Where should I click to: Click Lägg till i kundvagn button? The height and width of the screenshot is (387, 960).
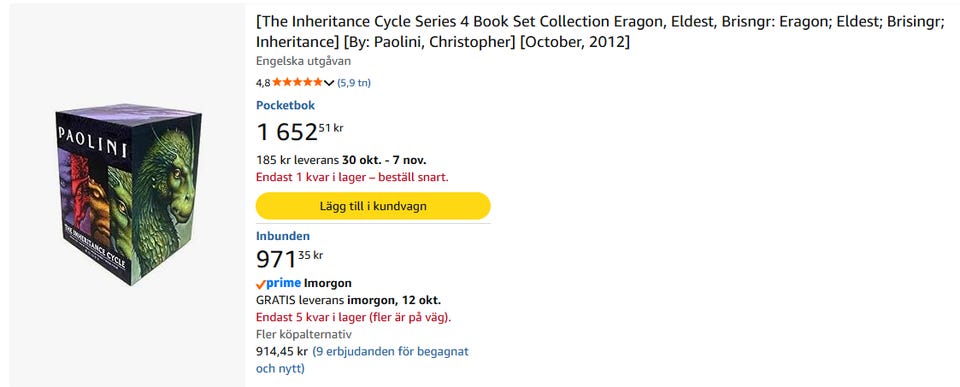(373, 206)
